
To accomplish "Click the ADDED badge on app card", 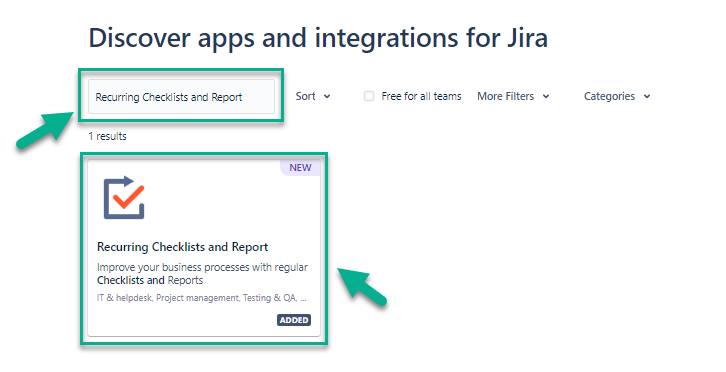I will pos(294,320).
